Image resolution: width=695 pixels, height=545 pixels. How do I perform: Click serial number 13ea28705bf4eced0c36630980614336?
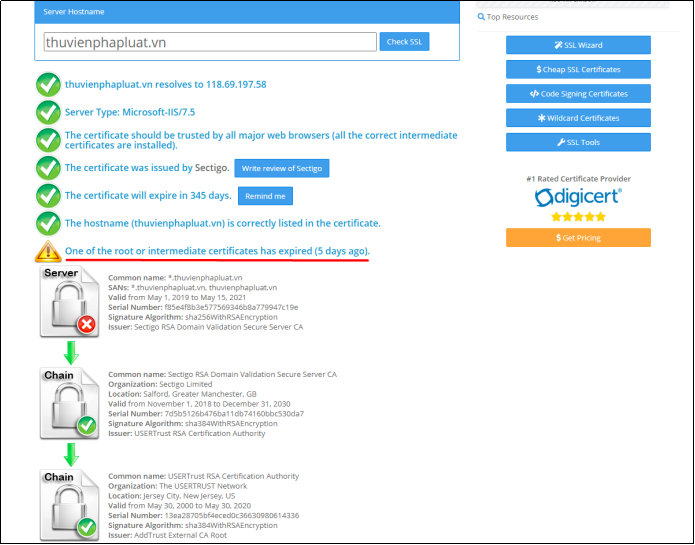coord(203,516)
